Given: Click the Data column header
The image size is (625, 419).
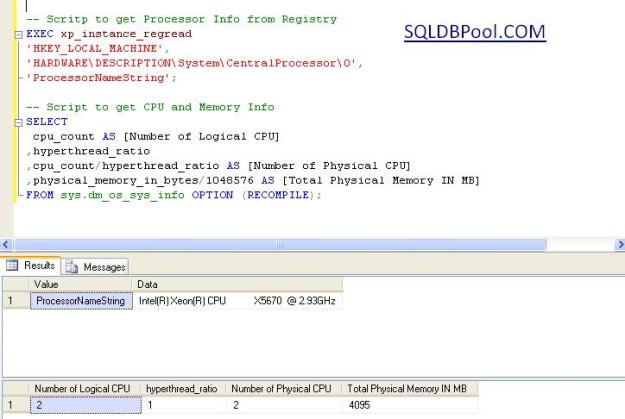Looking at the screenshot, I should 237,284.
